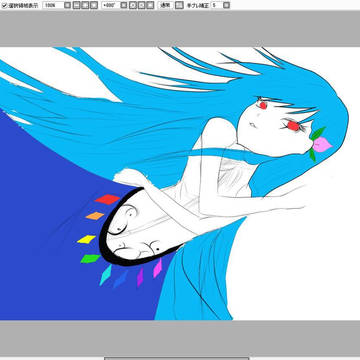Click the icon button right of 通常

pyautogui.click(x=179, y=5)
